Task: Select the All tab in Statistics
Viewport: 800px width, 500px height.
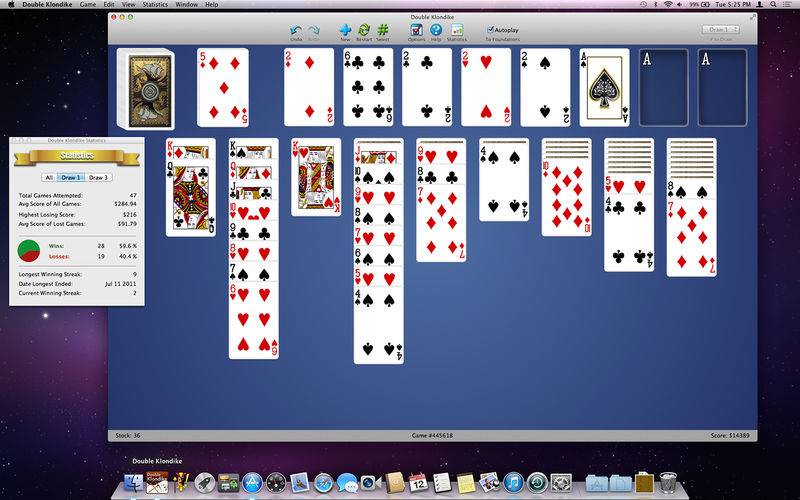Action: click(49, 178)
